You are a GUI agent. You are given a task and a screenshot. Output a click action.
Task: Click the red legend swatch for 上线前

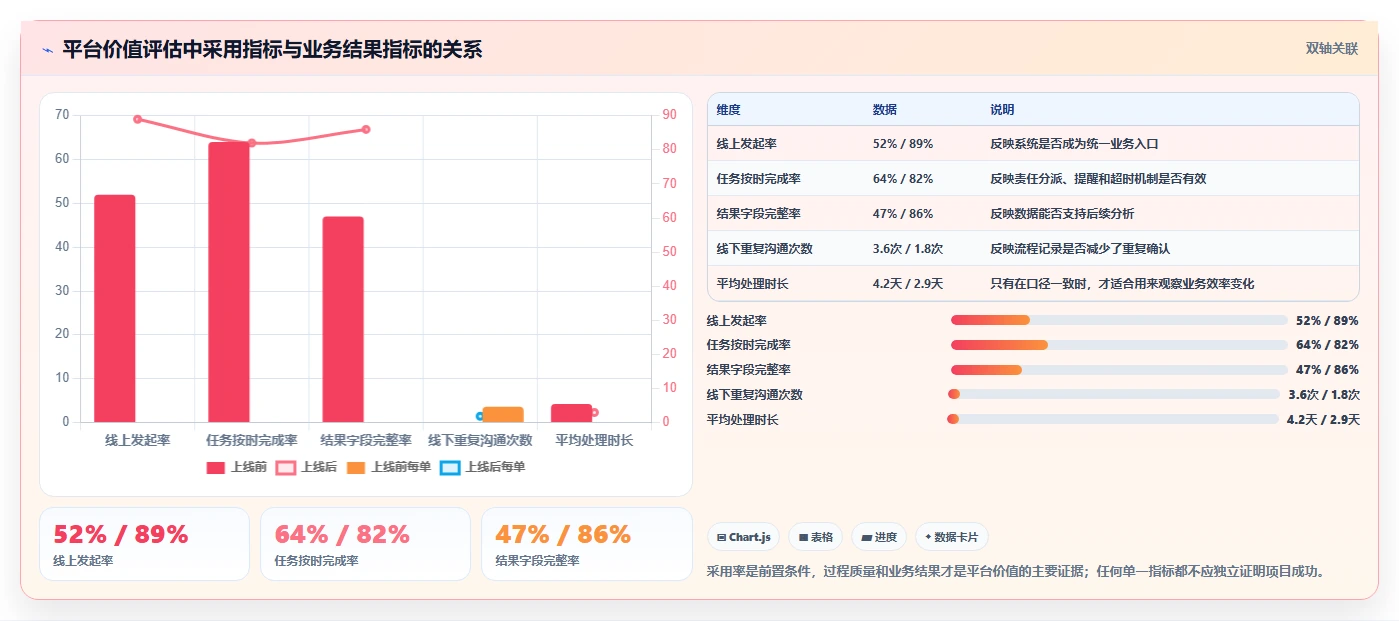tap(216, 467)
